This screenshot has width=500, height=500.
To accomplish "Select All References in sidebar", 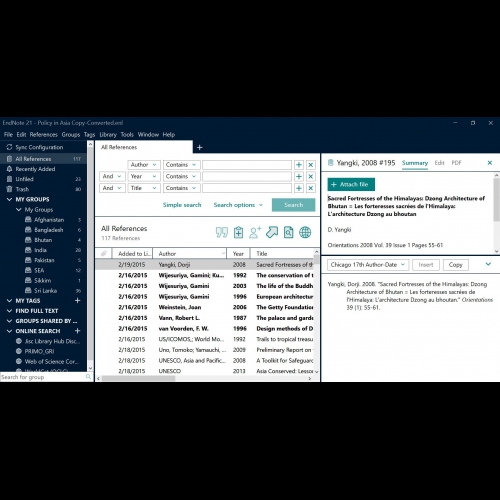I will click(x=43, y=159).
